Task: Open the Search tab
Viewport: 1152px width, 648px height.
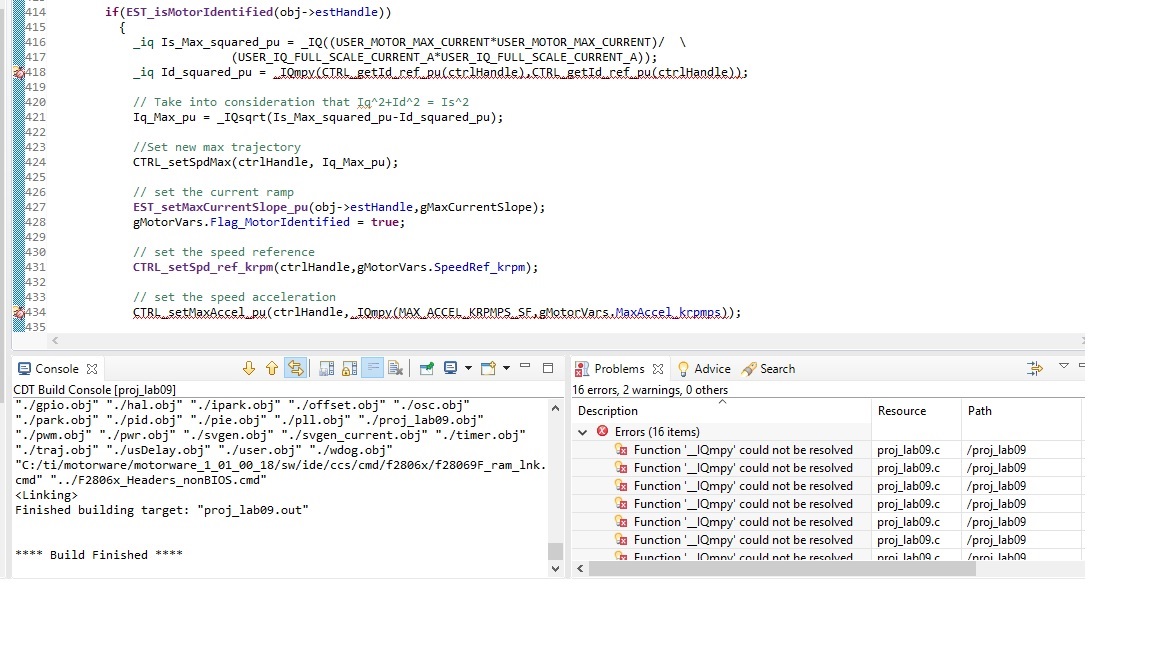Action: click(768, 369)
